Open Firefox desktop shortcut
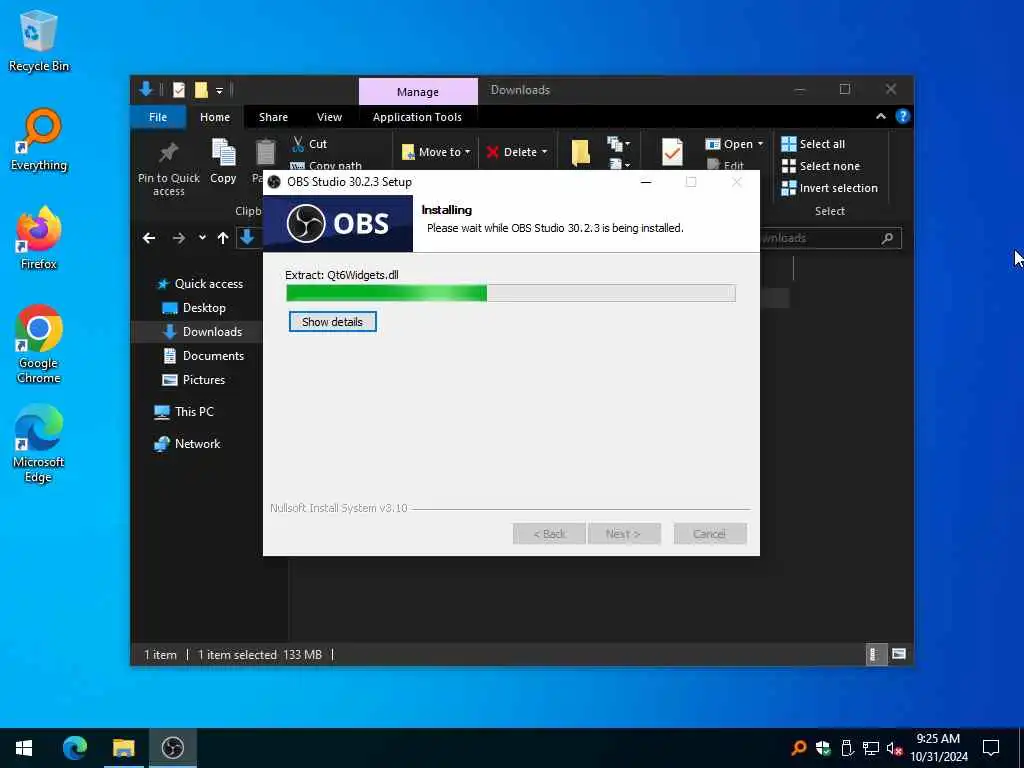Image resolution: width=1024 pixels, height=768 pixels. 39,238
